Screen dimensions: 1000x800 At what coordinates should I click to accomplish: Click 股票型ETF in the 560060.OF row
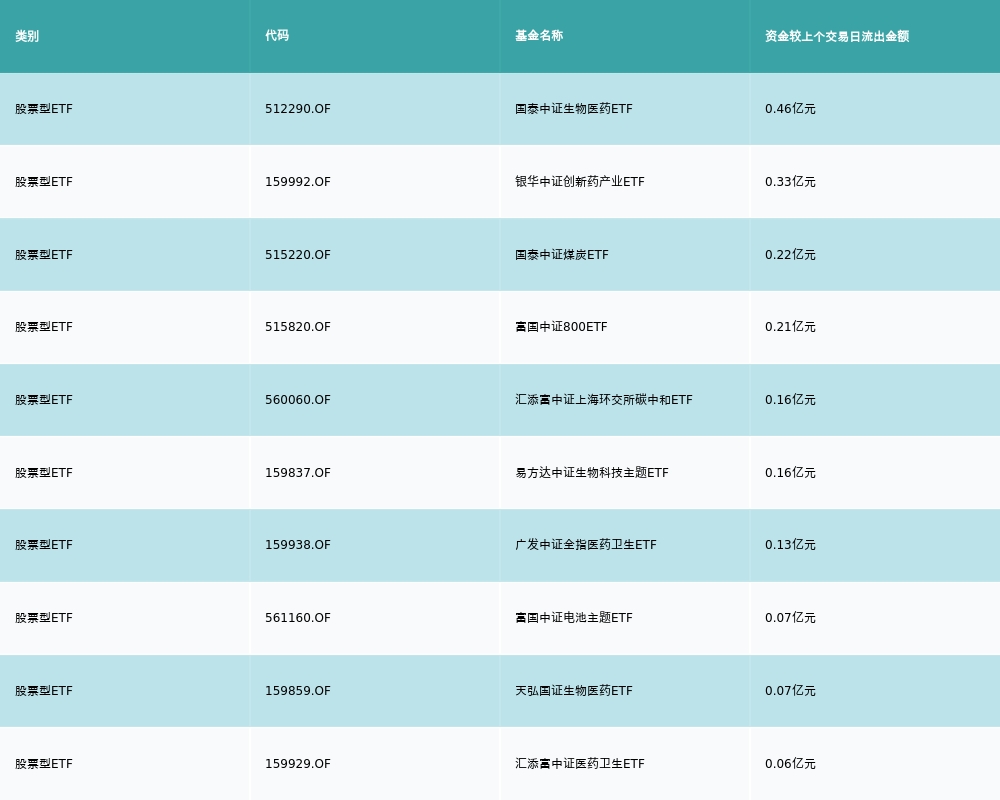pos(44,400)
